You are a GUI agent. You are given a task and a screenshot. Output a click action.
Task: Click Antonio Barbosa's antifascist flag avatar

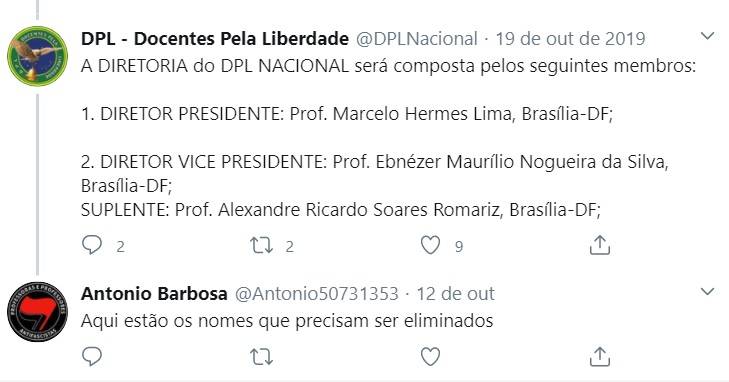click(x=37, y=311)
